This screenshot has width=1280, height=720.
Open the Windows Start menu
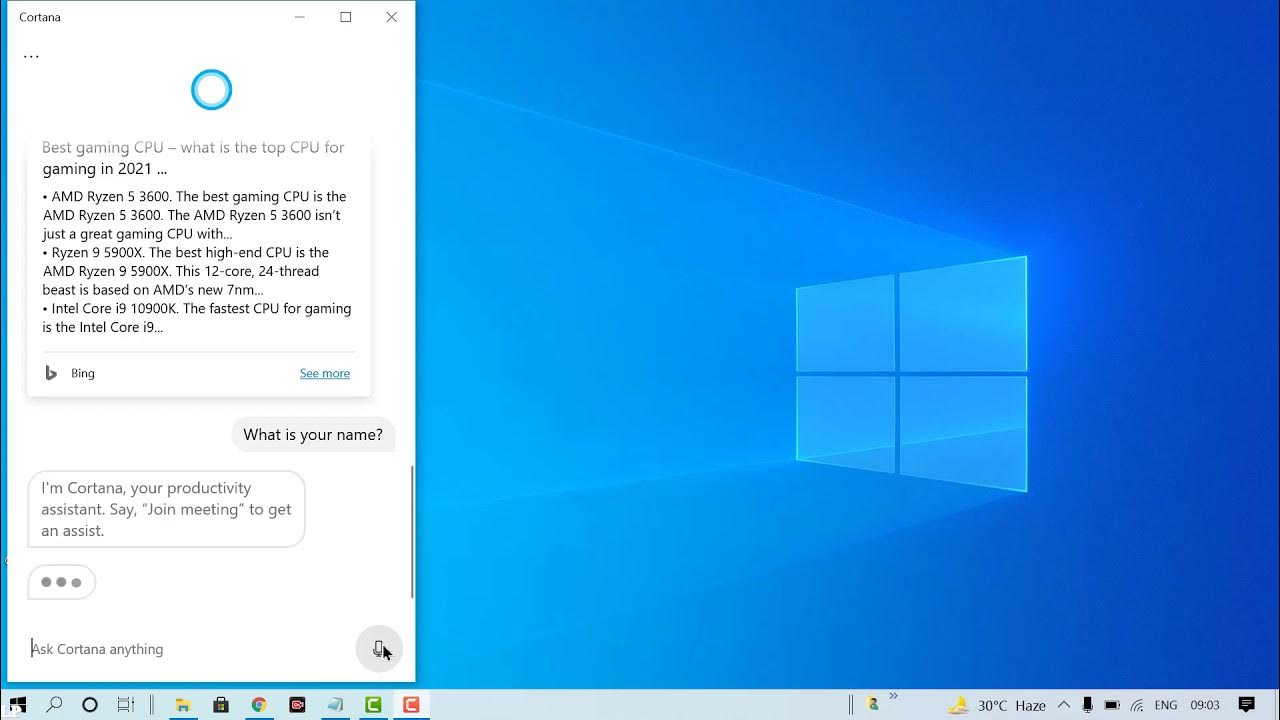coord(17,705)
